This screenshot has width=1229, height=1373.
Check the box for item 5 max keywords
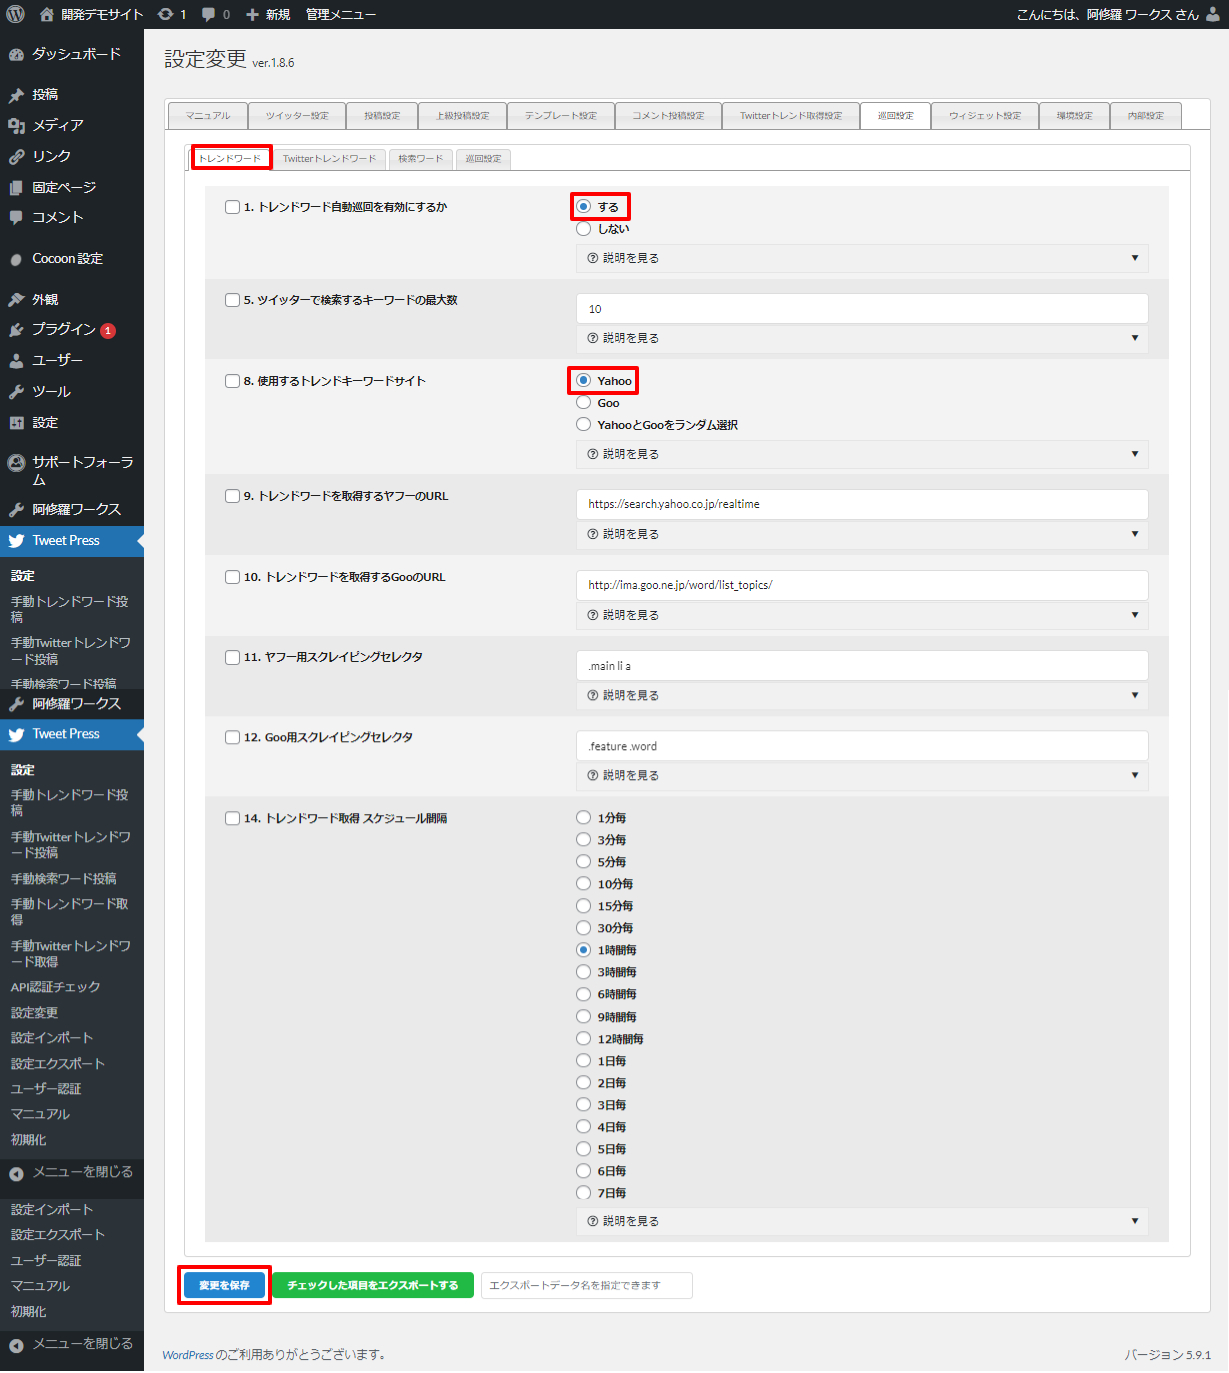click(232, 300)
